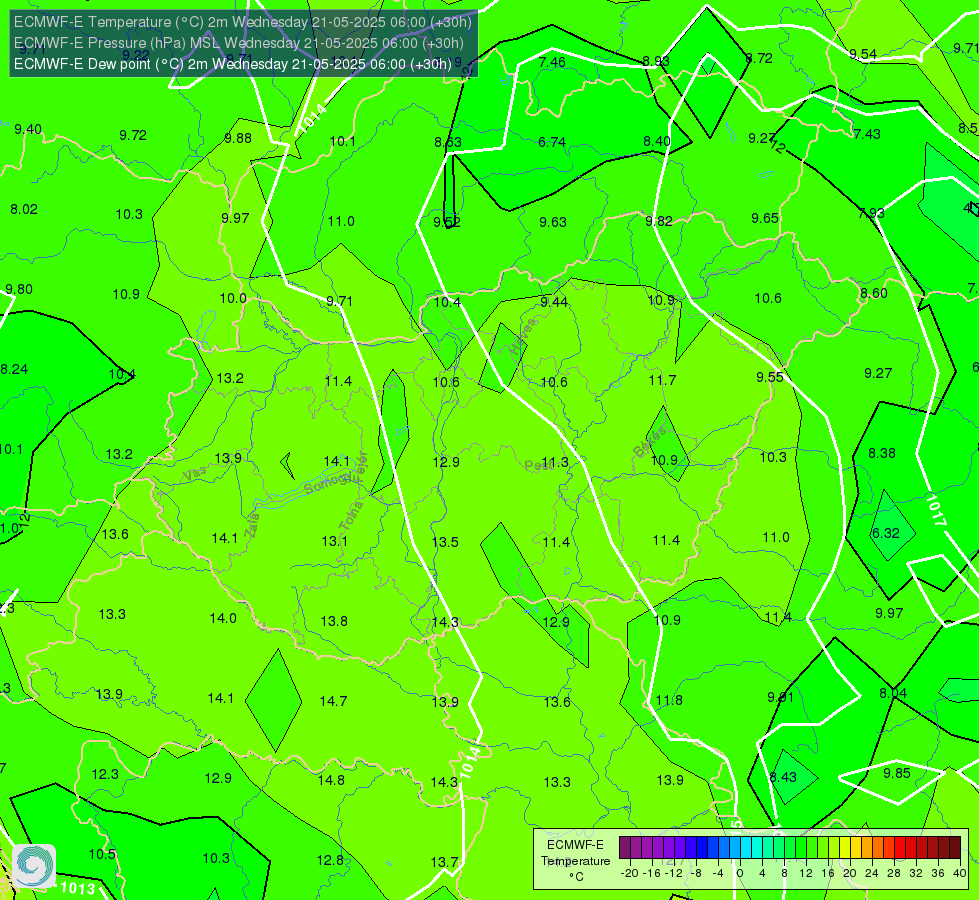
Task: Click the temperature value 9.40
Action: [x=28, y=129]
